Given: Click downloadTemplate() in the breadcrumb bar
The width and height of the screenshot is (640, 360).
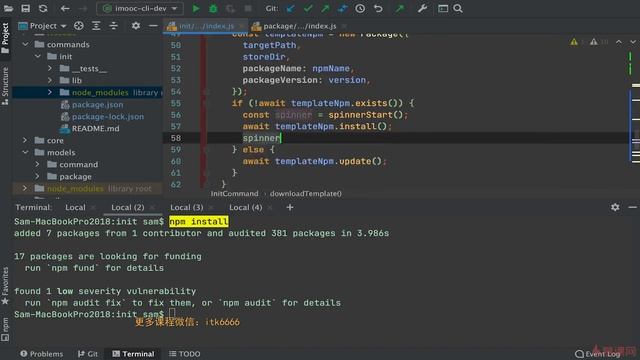Looking at the screenshot, I should [x=306, y=193].
